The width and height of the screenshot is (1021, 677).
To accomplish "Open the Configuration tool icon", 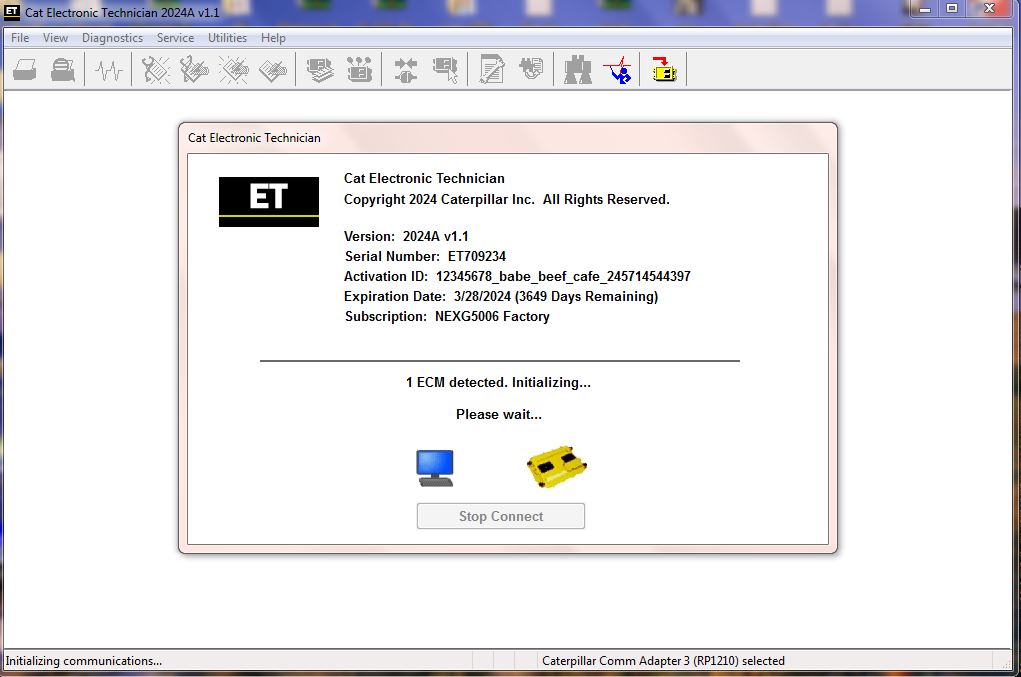I will [x=359, y=70].
